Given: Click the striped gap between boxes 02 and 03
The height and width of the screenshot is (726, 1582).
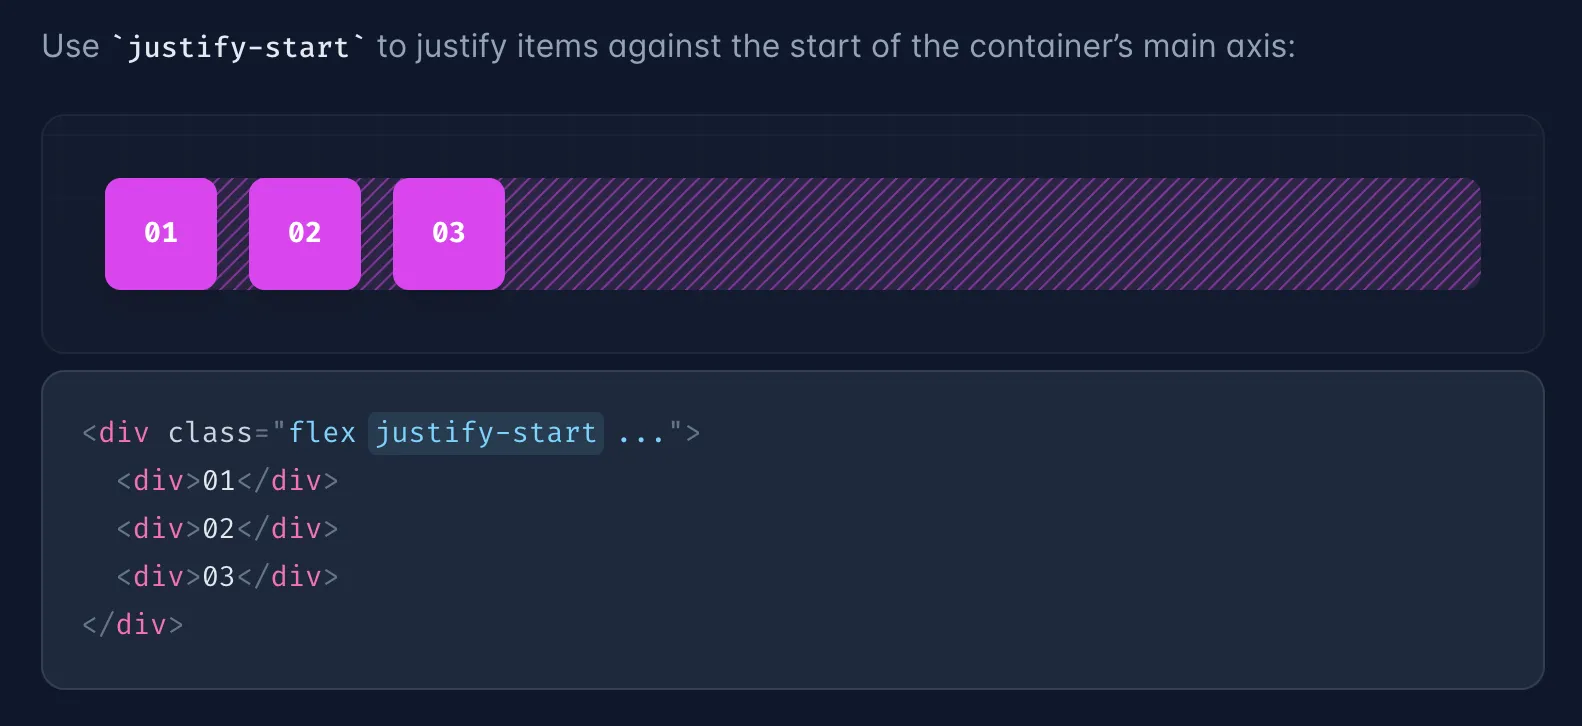Looking at the screenshot, I should (377, 234).
